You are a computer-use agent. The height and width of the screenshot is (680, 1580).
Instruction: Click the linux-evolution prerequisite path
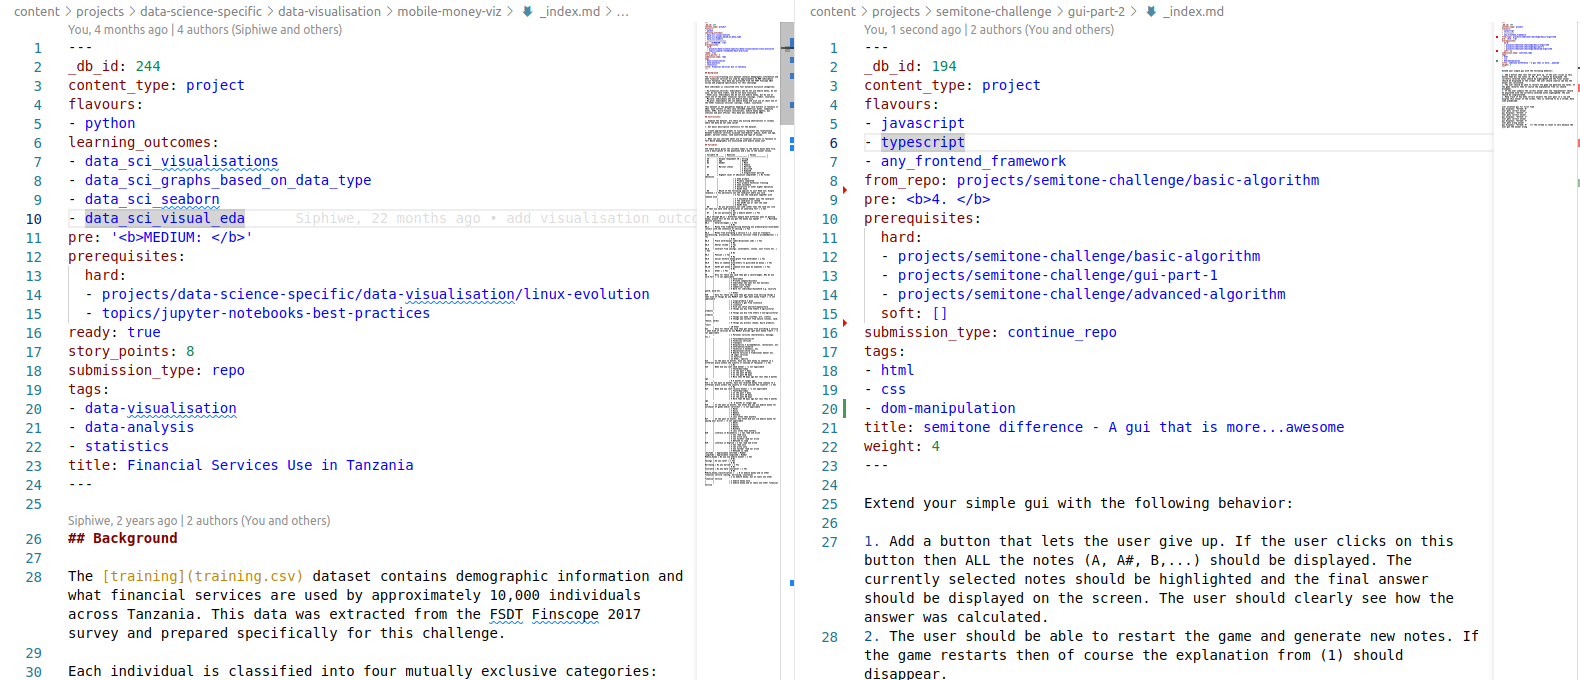coord(376,294)
